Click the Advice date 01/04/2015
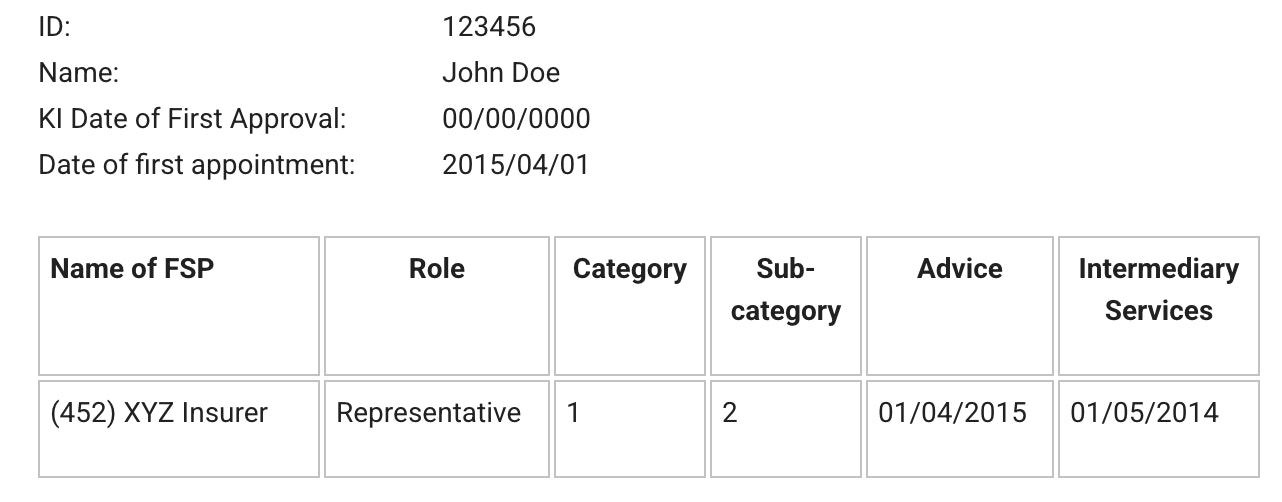1282x502 pixels. pos(952,413)
